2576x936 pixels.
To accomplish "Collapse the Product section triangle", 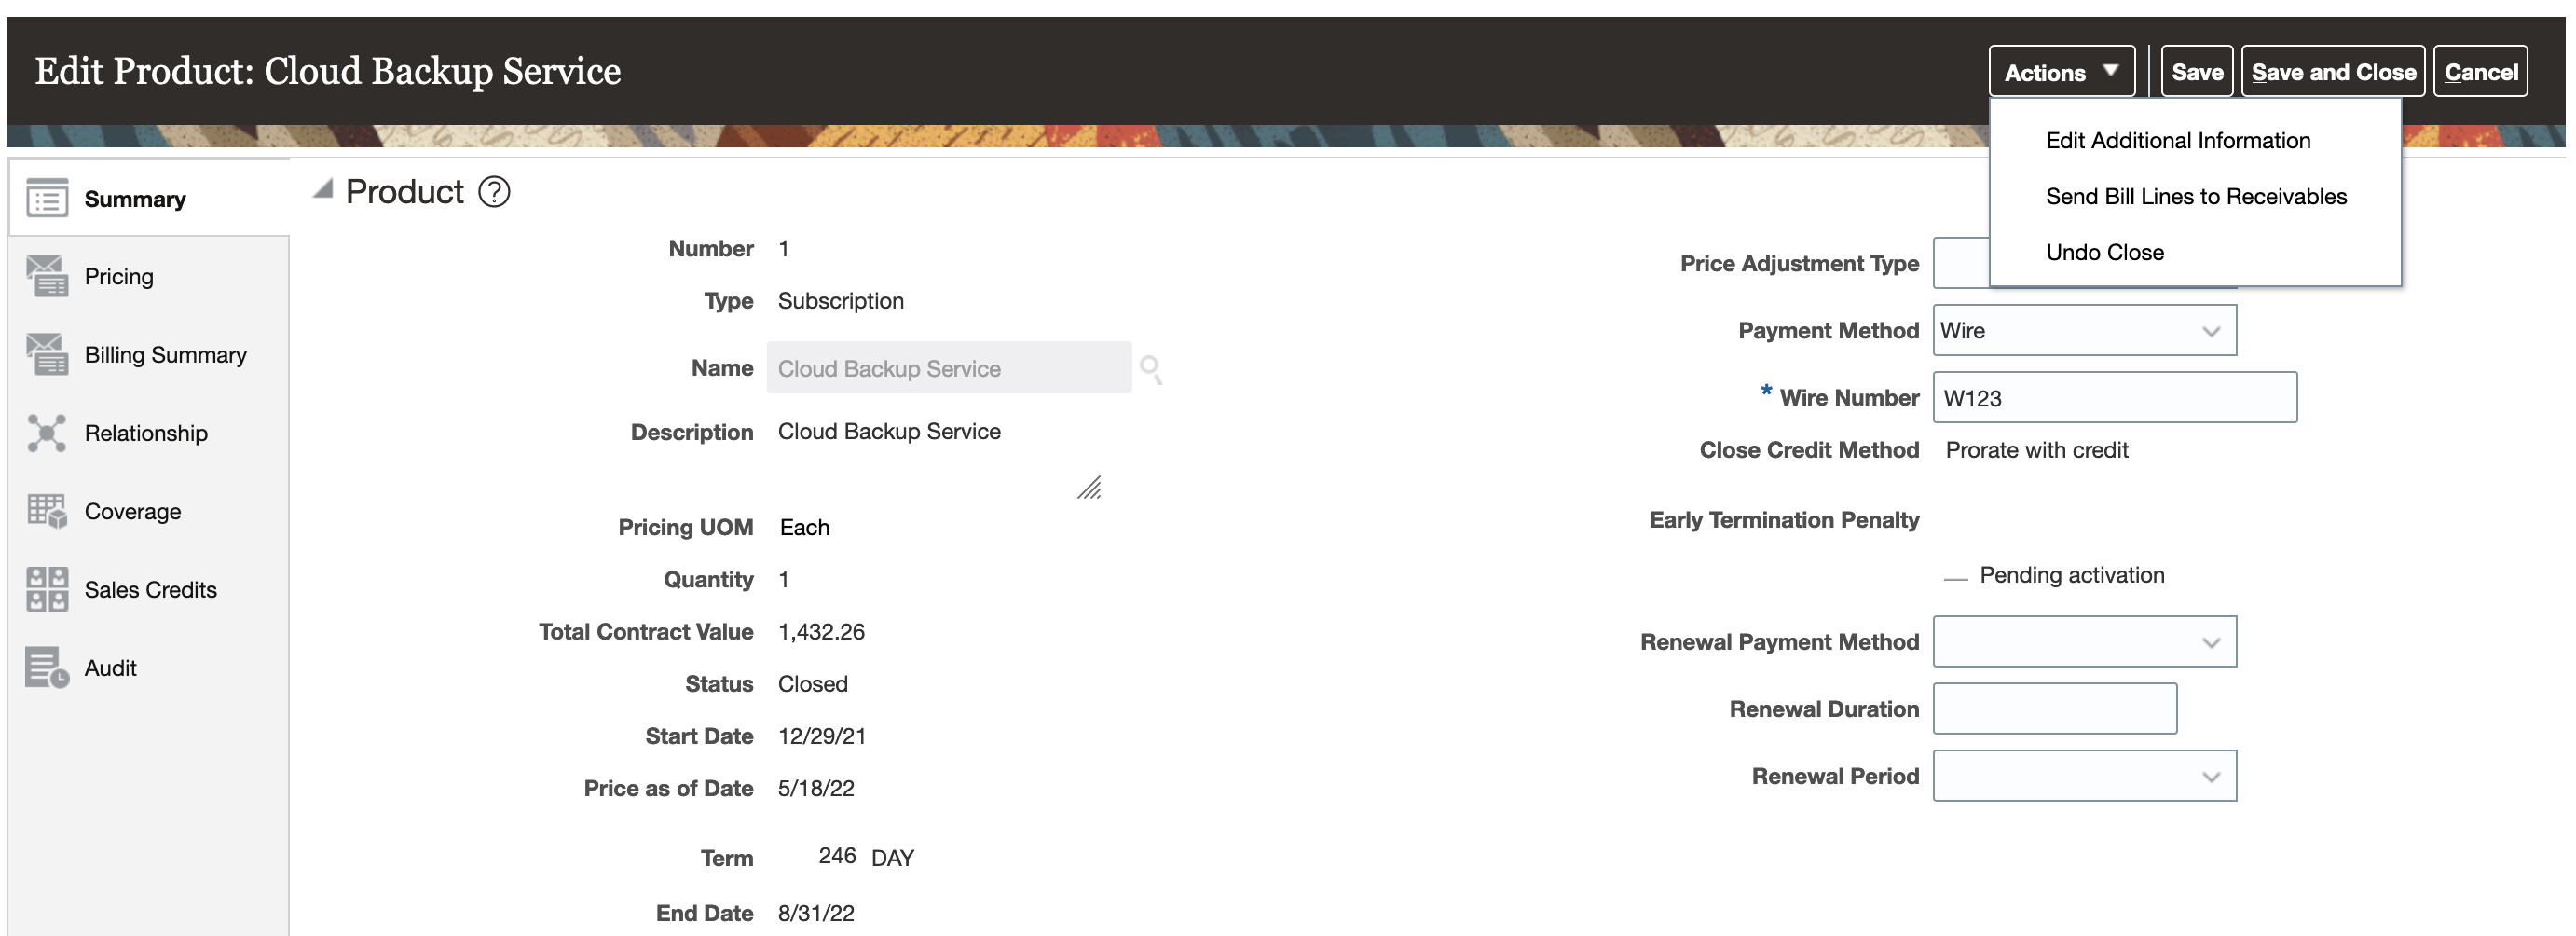I will click(x=323, y=189).
